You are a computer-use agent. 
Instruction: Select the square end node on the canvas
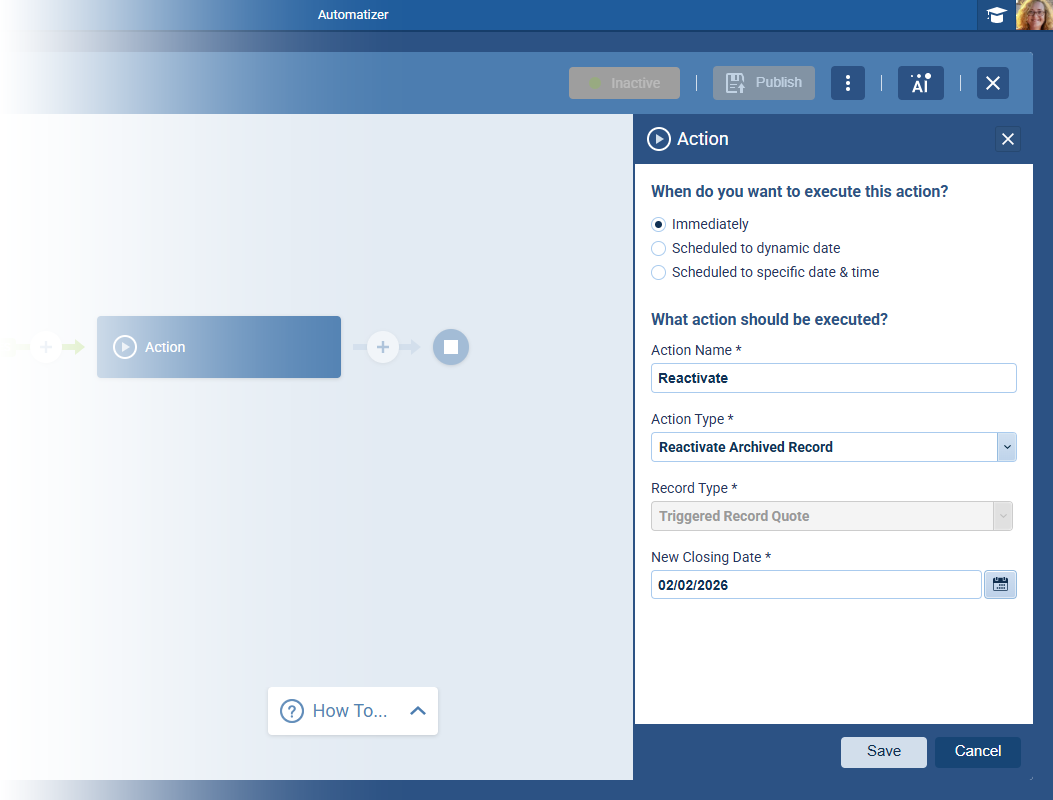pyautogui.click(x=450, y=347)
